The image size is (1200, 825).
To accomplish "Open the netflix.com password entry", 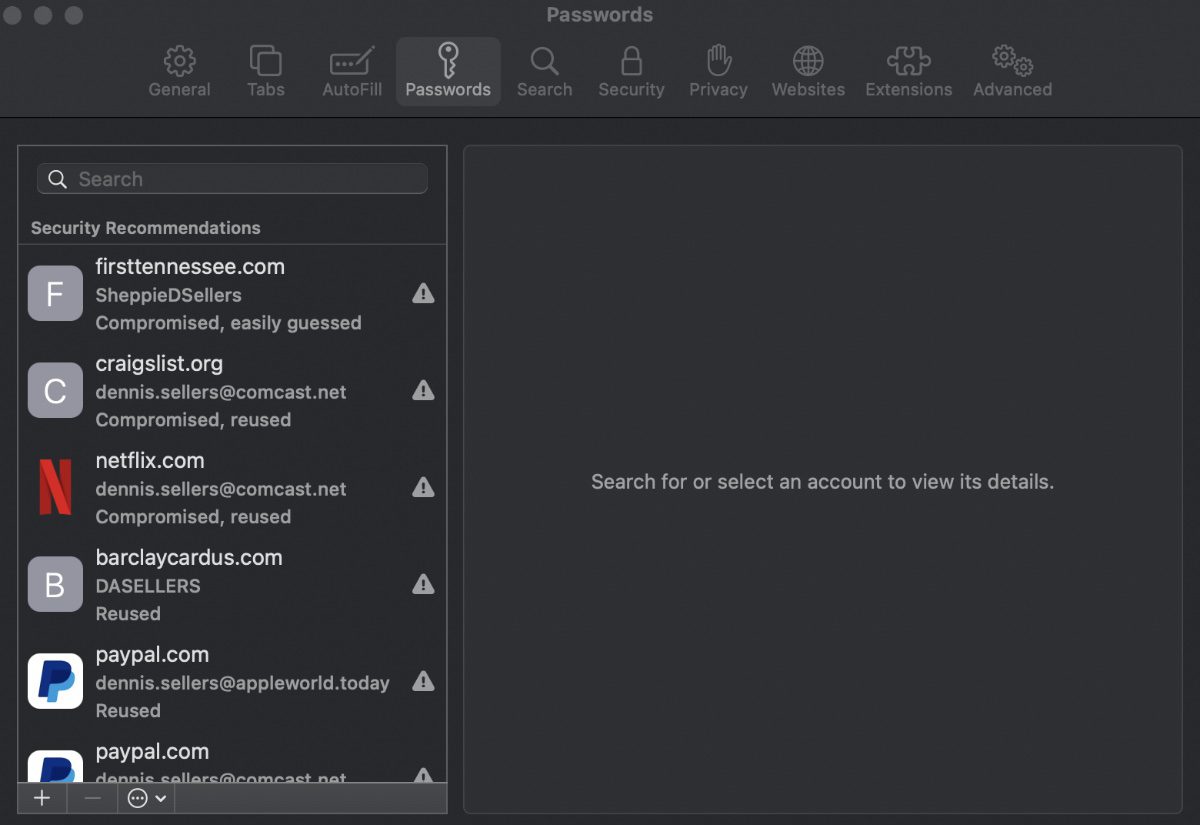I will click(x=230, y=488).
